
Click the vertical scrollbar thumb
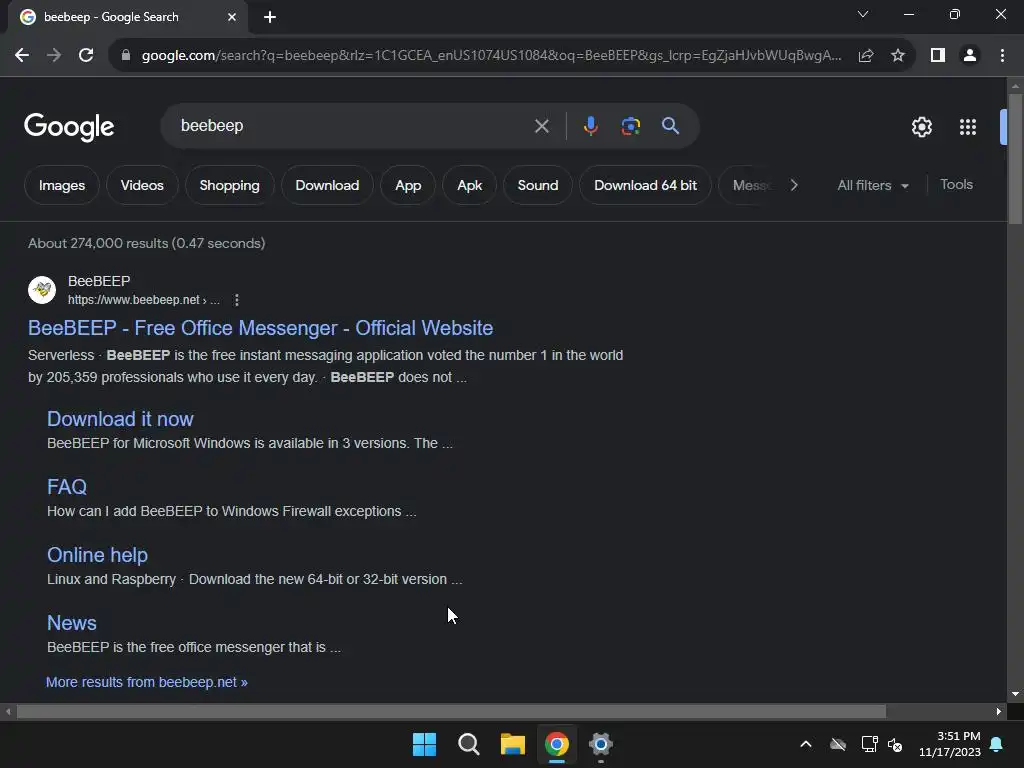click(1015, 159)
